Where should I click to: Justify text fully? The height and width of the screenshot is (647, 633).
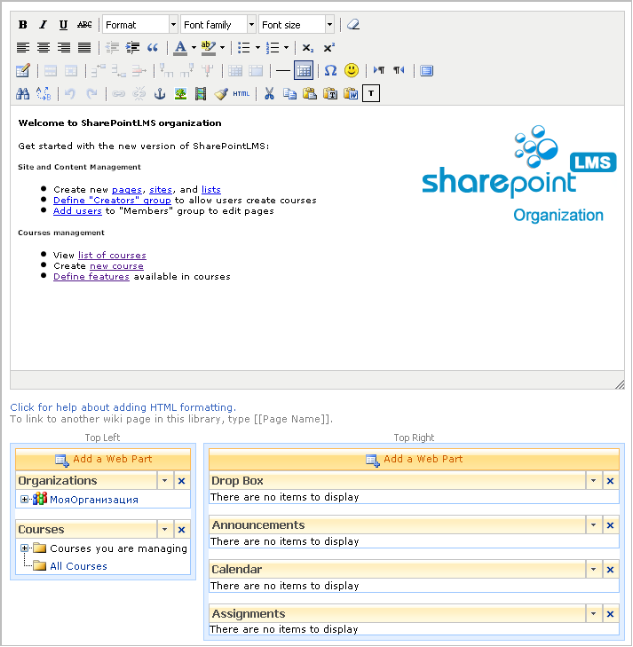[84, 48]
